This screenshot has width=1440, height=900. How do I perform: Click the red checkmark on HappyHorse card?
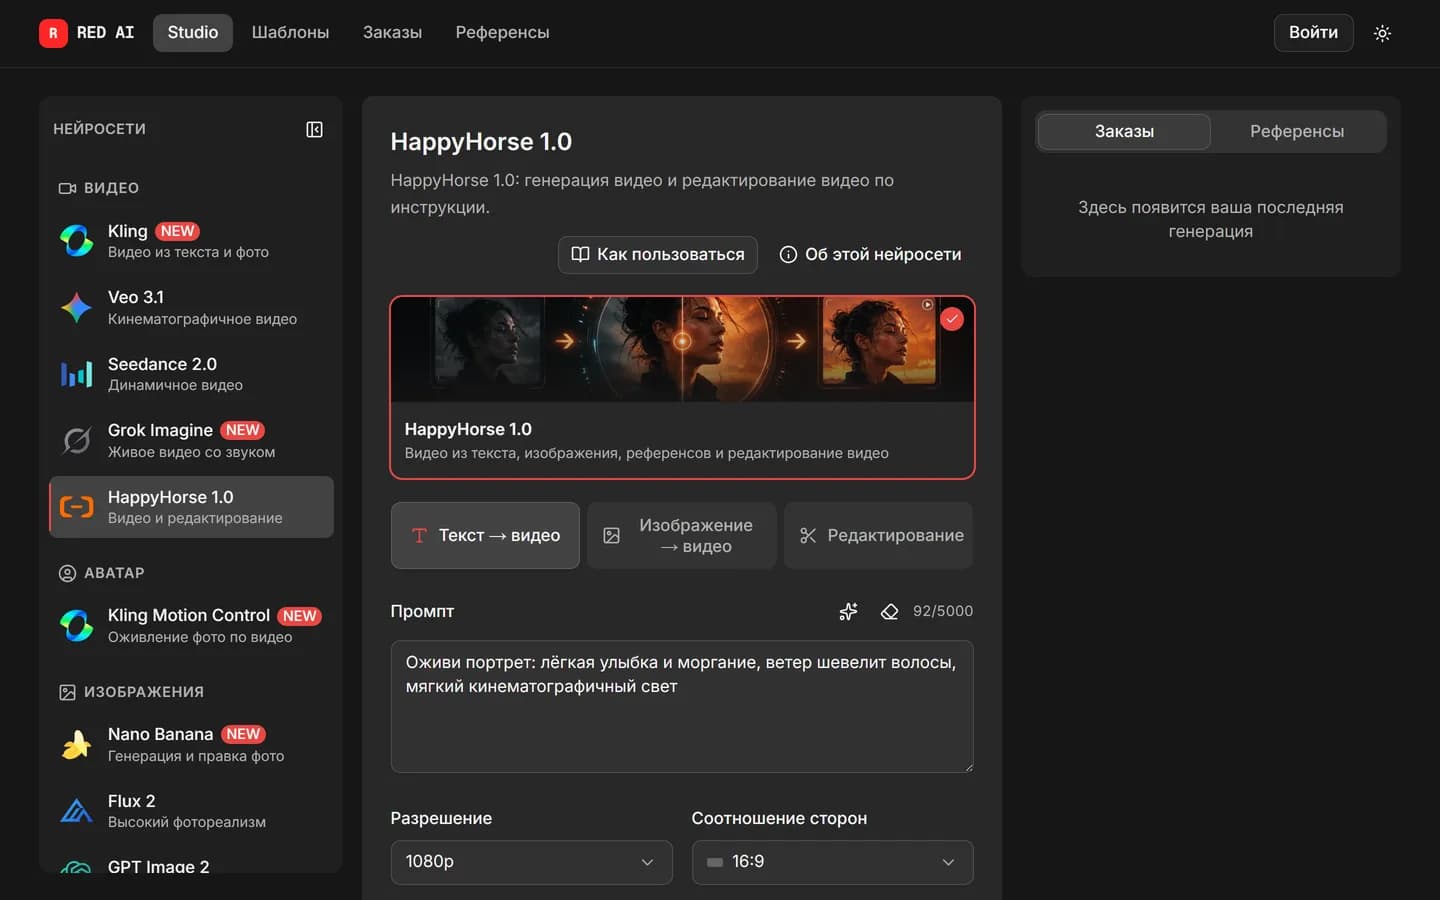point(952,319)
